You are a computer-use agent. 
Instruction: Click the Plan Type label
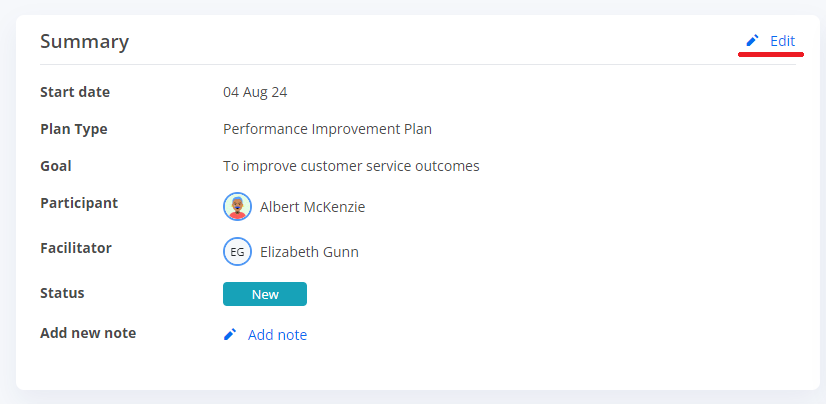point(74,129)
